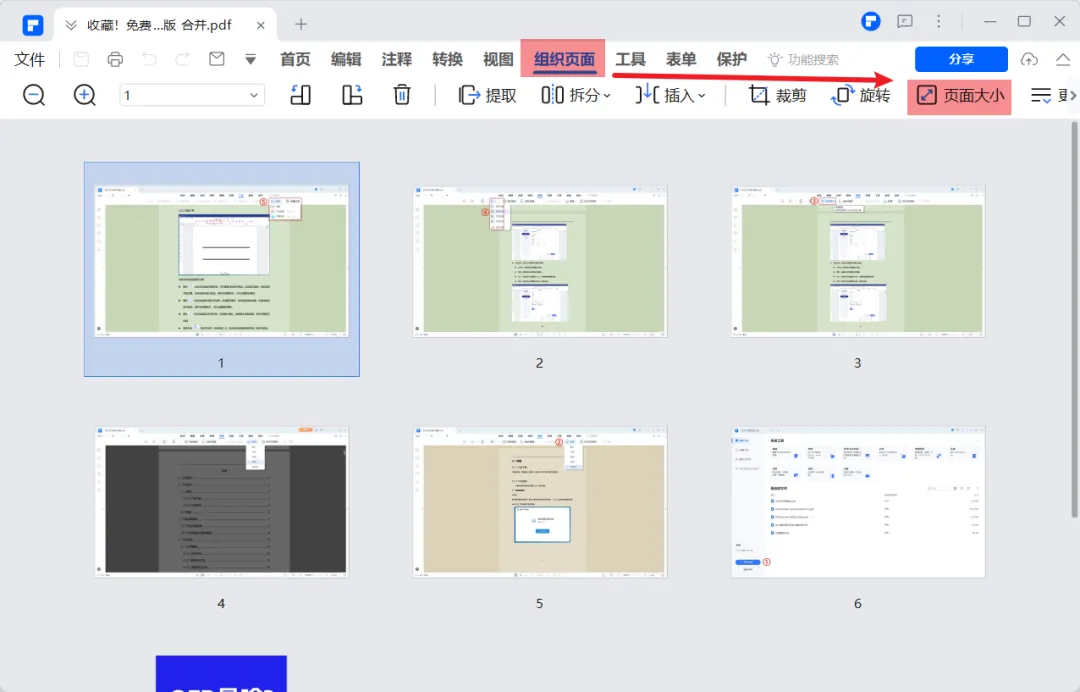This screenshot has width=1080, height=692.
Task: Expand the 插入 (Insert) dropdown
Action: 671,96
